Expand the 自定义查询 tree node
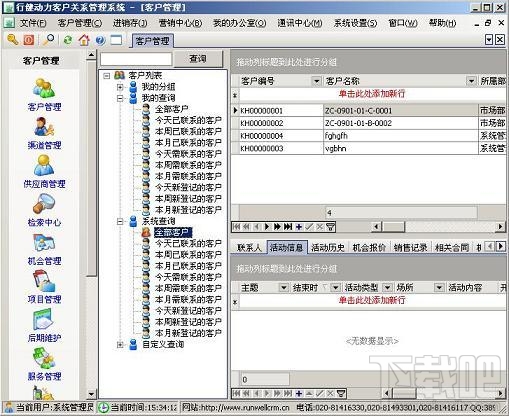This screenshot has width=509, height=416. 120,345
